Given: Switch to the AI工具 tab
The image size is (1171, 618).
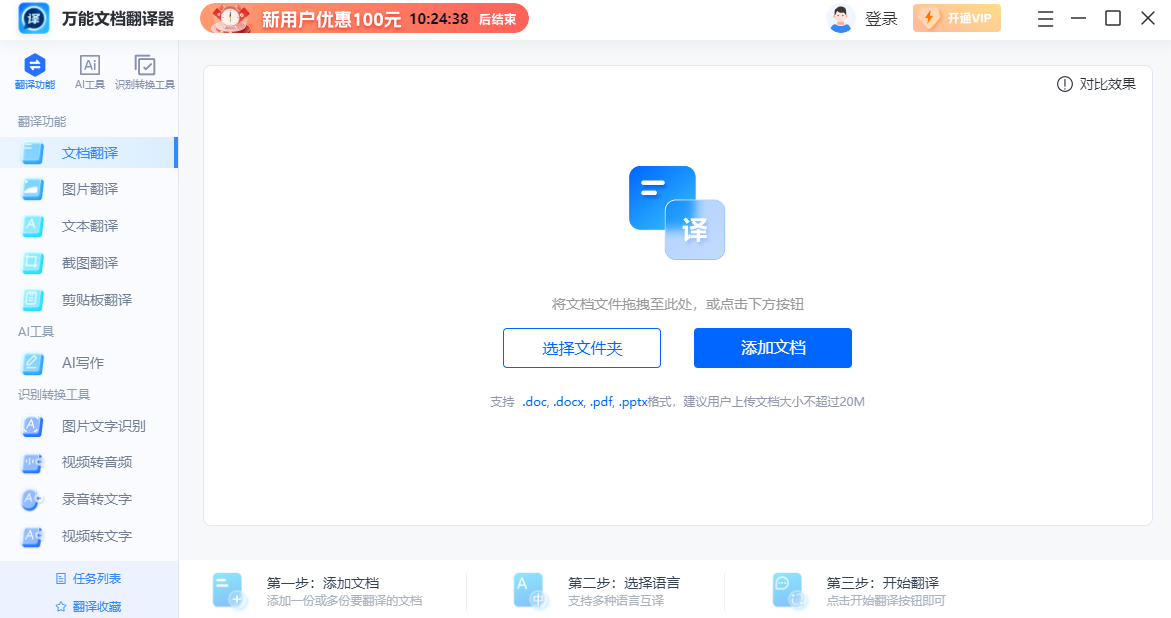Looking at the screenshot, I should pos(88,72).
